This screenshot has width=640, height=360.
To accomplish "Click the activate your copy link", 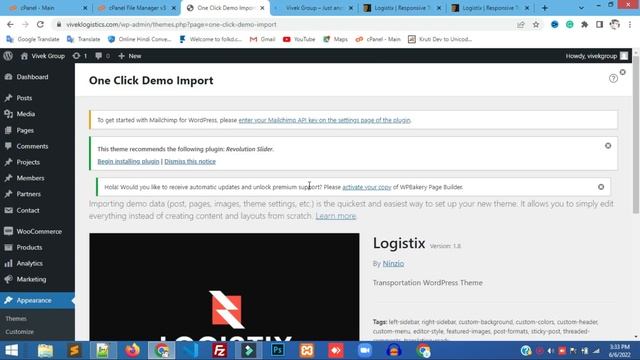I will tap(367, 187).
